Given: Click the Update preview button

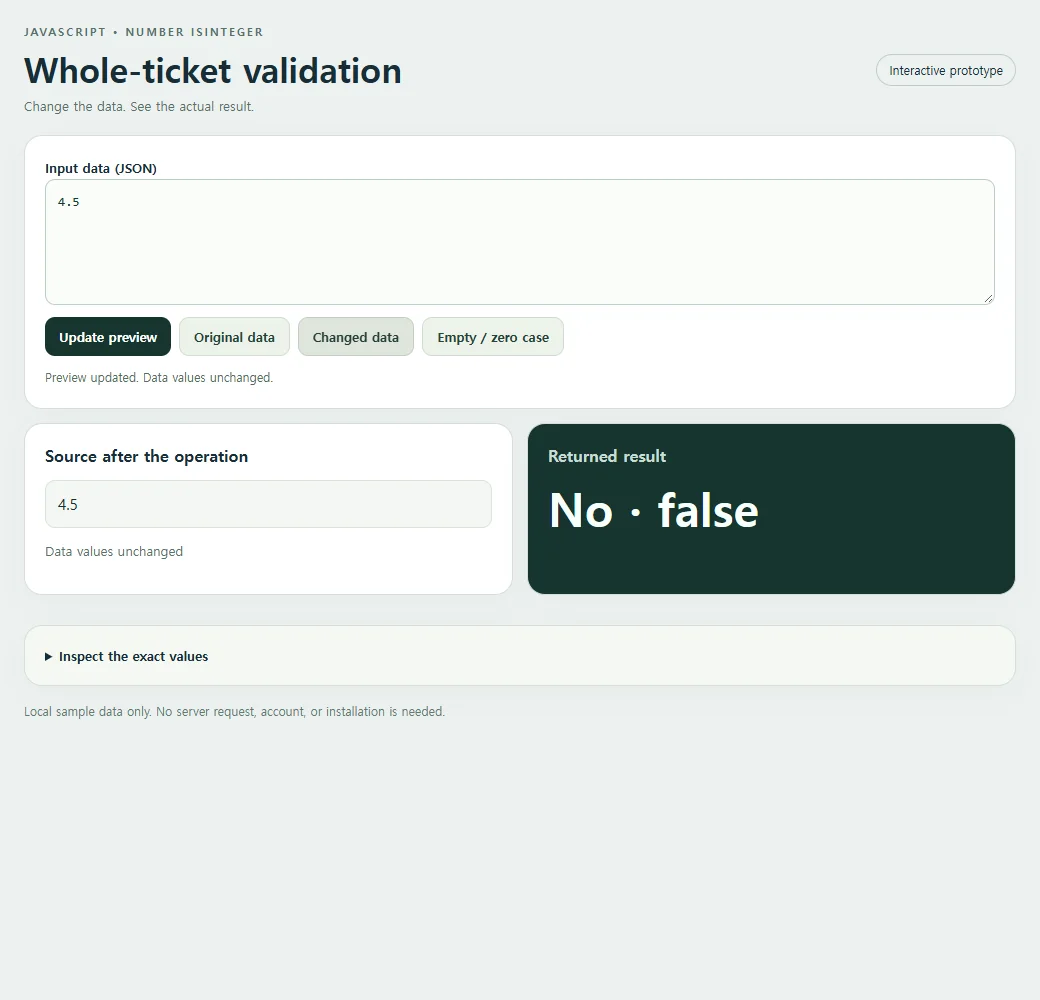Looking at the screenshot, I should tap(108, 337).
